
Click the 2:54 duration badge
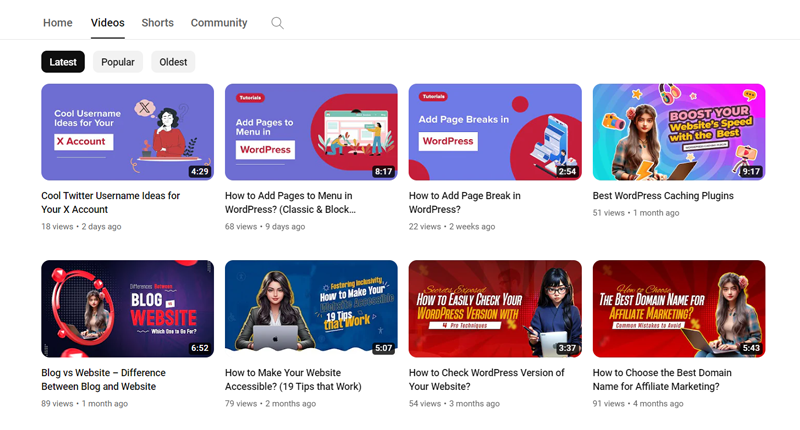(x=567, y=171)
